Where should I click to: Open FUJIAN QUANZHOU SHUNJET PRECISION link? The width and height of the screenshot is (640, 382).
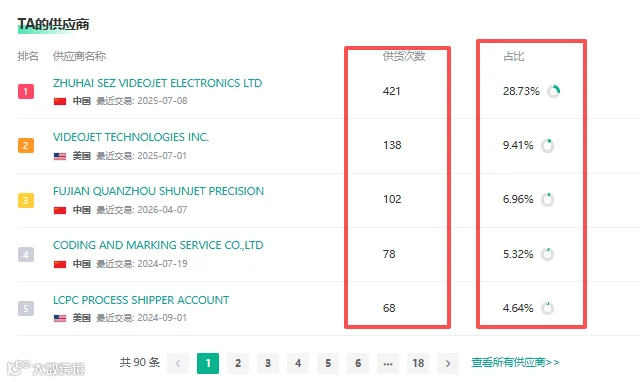pyautogui.click(x=158, y=191)
